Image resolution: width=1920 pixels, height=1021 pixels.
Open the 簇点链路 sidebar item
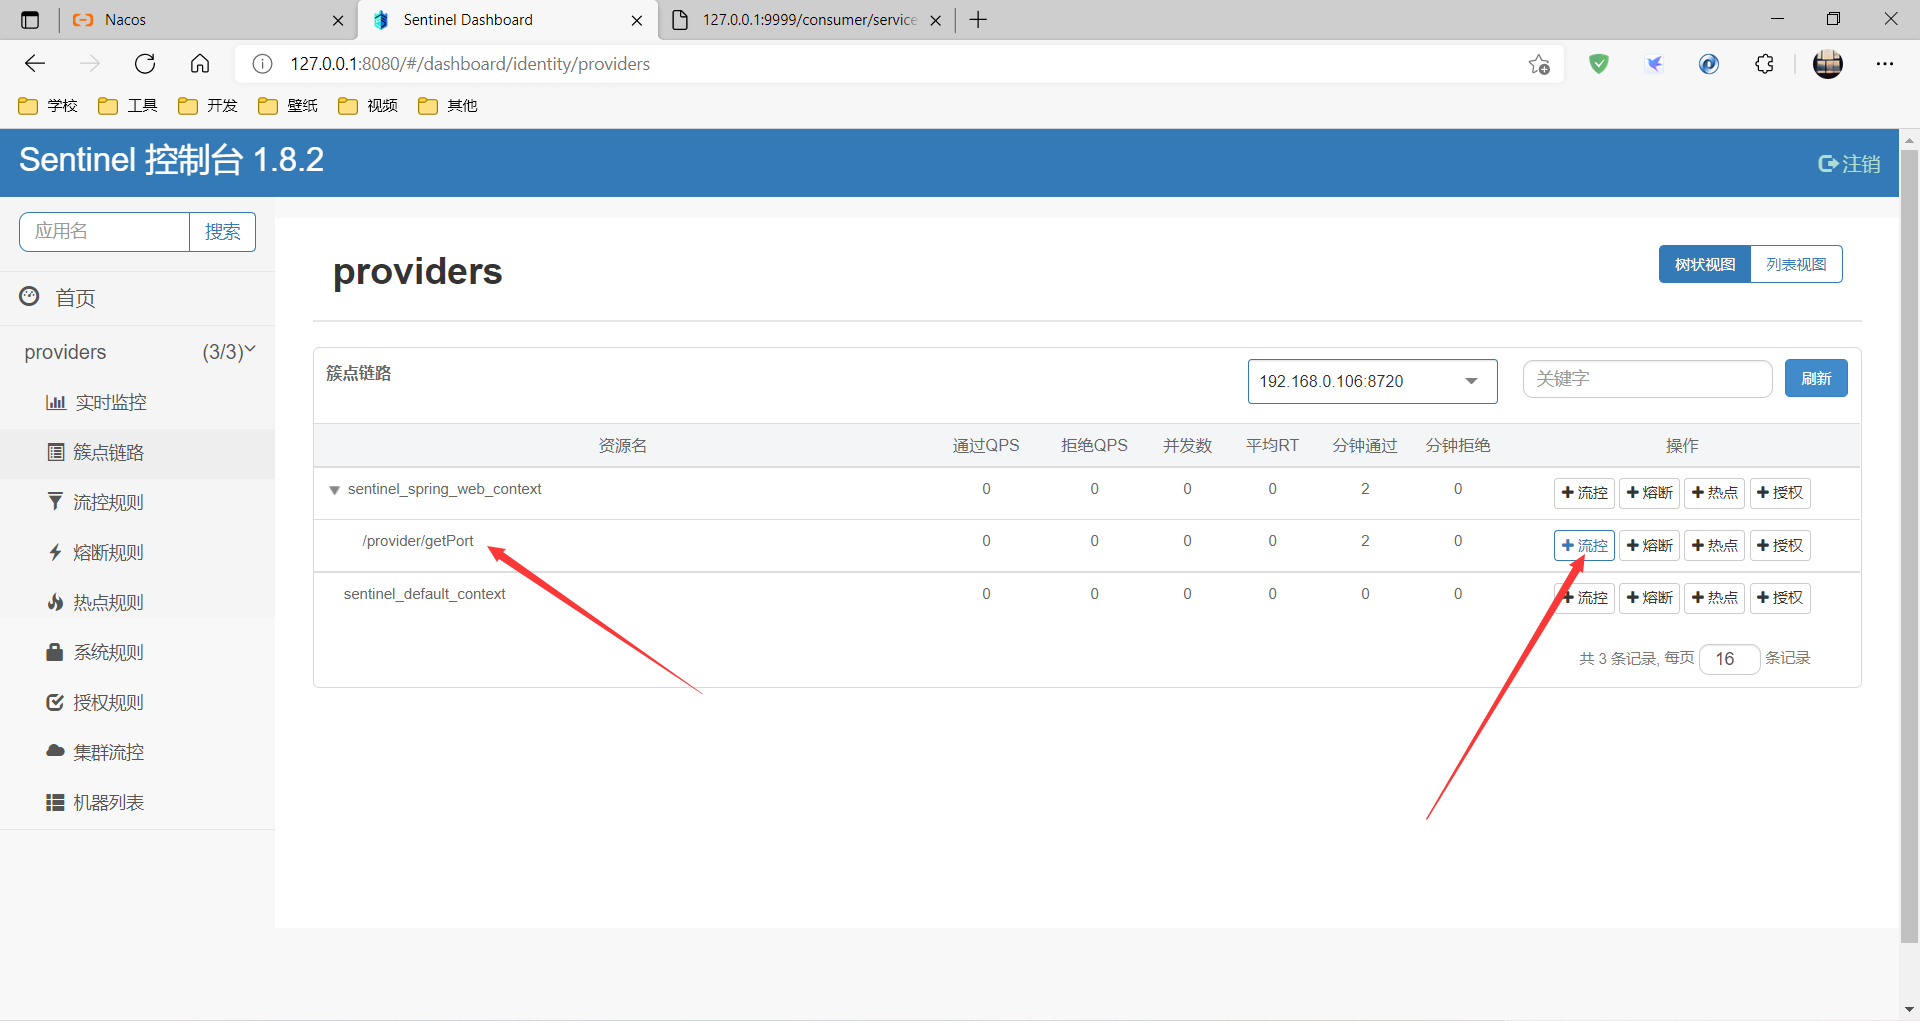(96, 452)
